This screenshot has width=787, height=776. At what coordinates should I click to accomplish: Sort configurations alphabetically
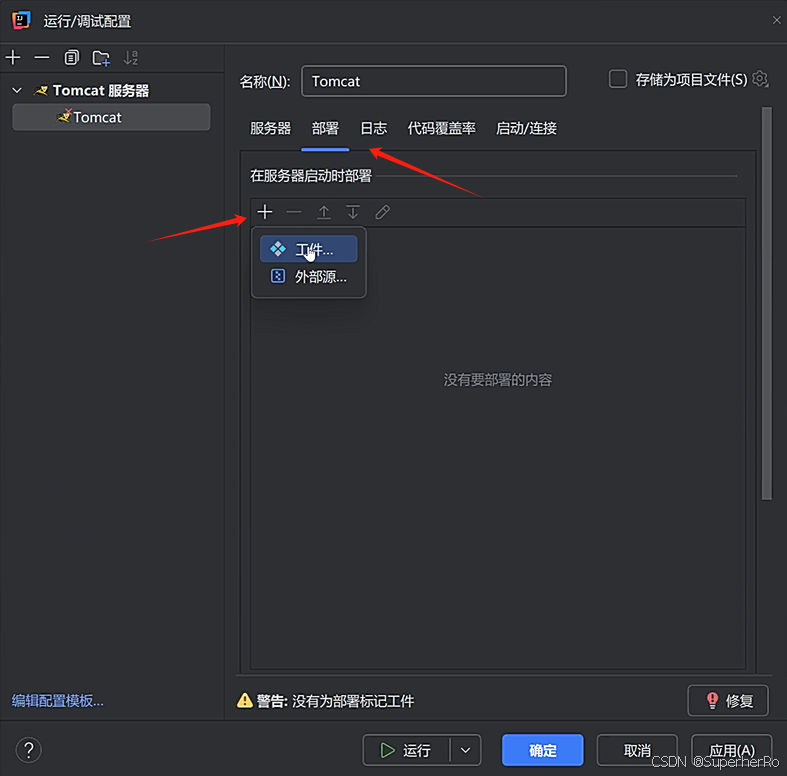130,58
